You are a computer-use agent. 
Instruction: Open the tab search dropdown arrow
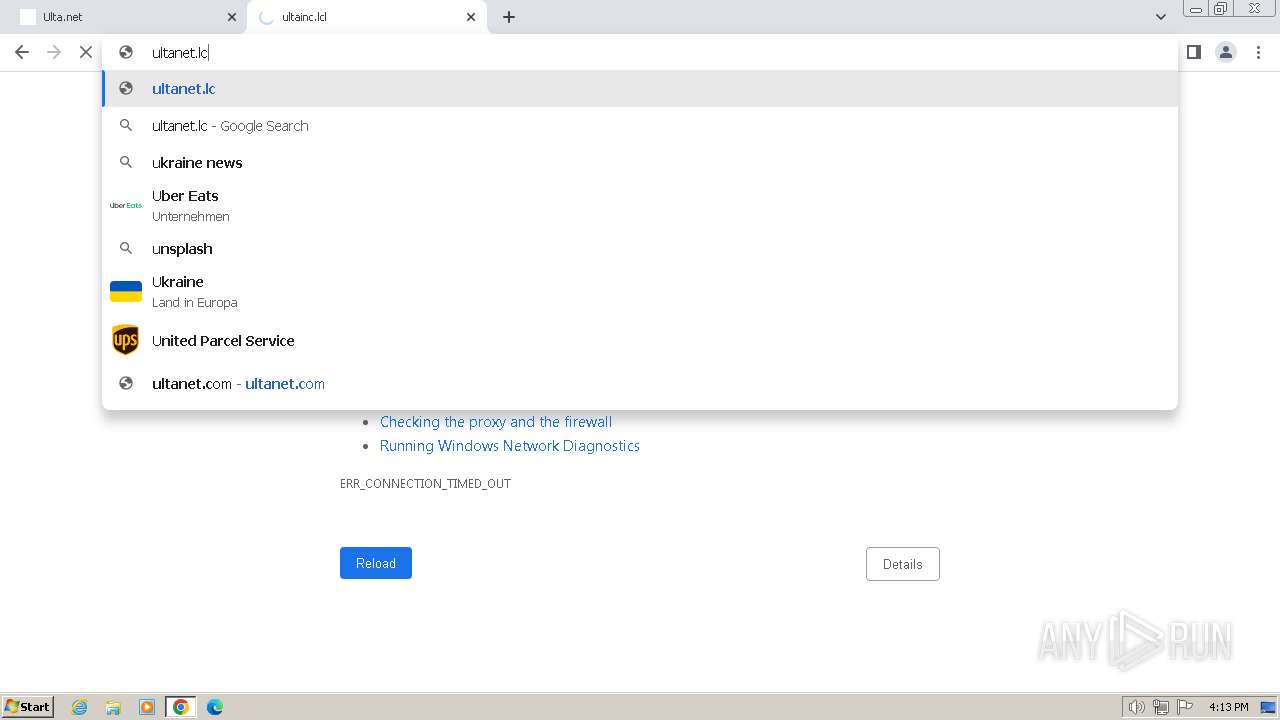[1160, 17]
